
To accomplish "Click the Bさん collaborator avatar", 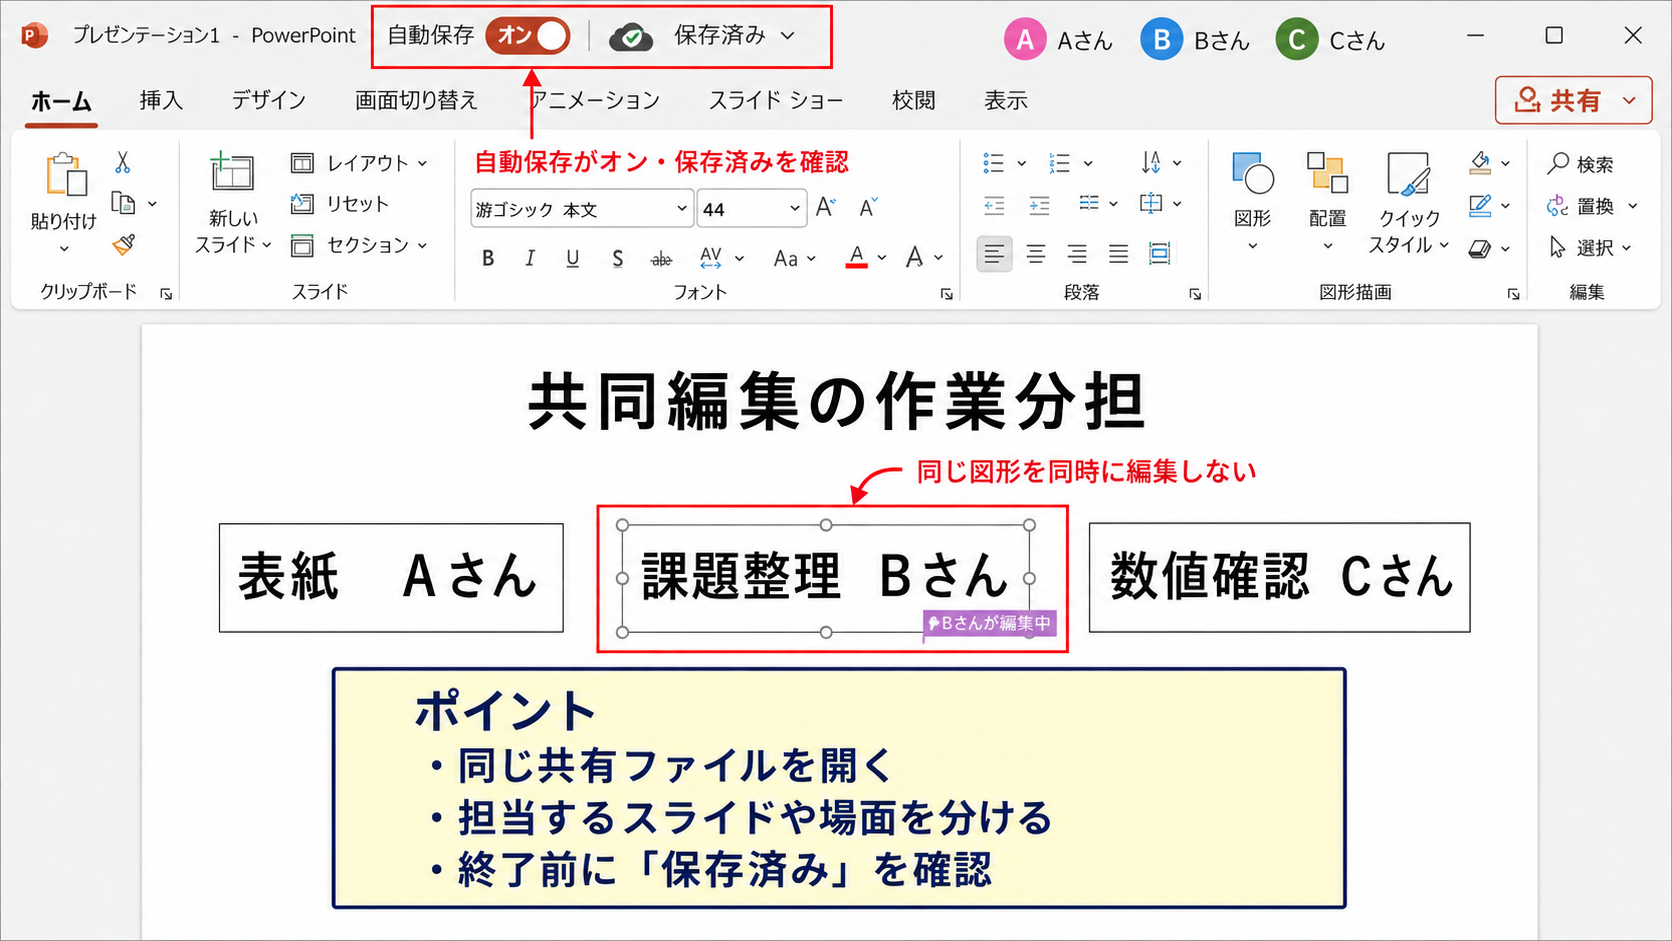I will 1161,40.
